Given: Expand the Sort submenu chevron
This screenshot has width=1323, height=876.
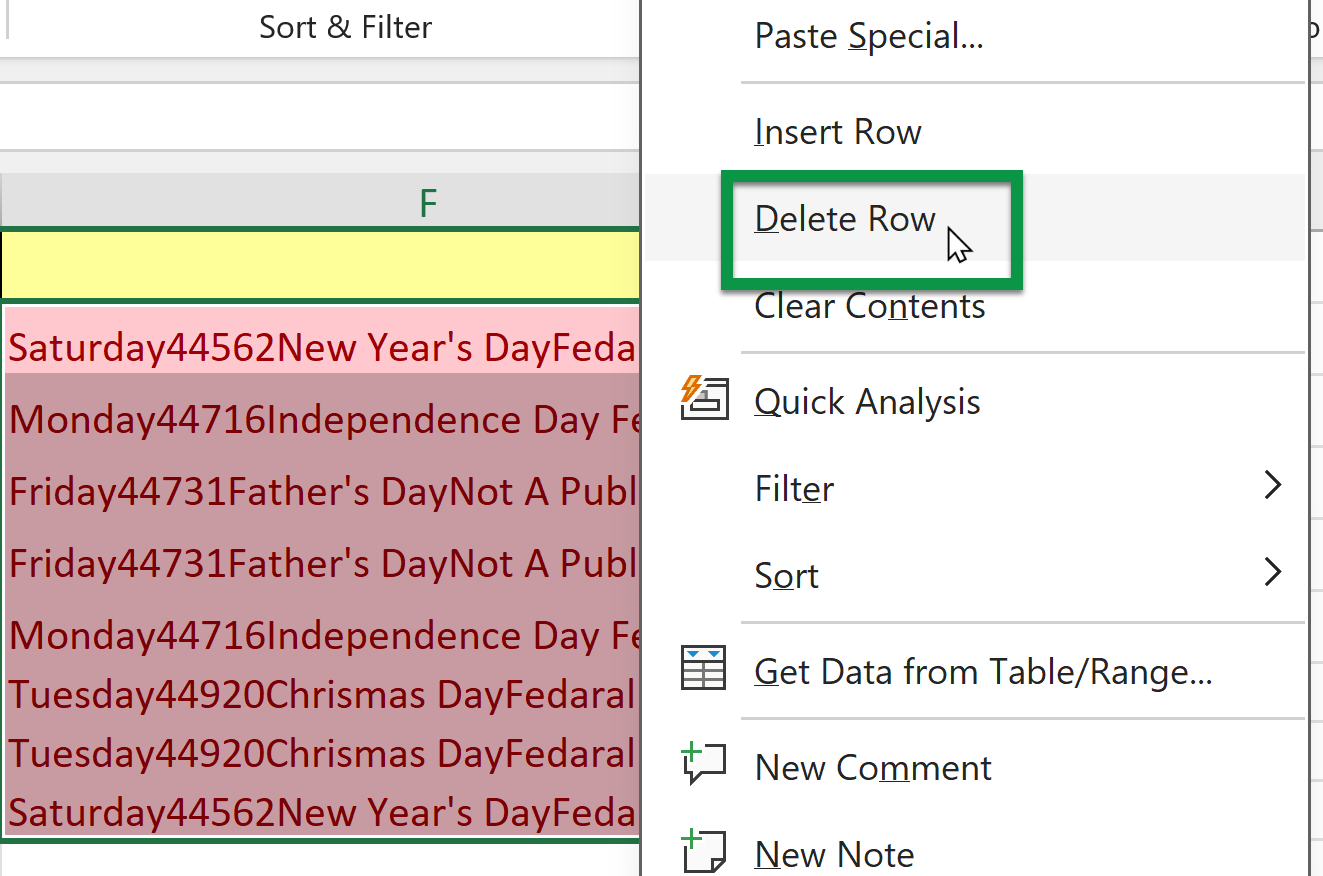Looking at the screenshot, I should 1272,571.
